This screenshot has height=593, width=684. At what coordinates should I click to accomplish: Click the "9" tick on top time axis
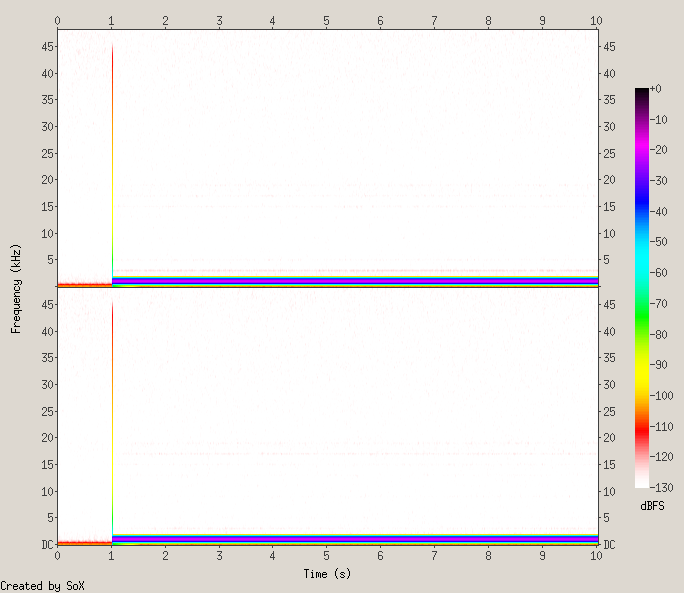click(x=542, y=21)
